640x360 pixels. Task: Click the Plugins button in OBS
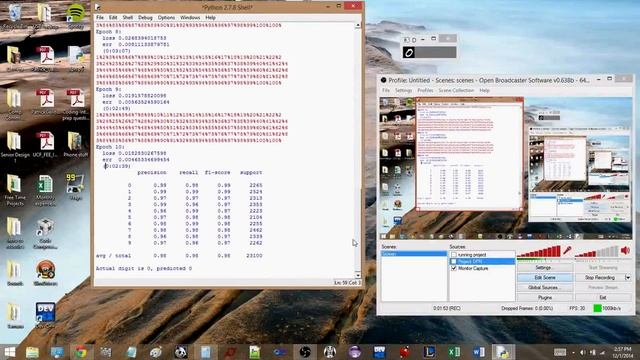coord(544,298)
